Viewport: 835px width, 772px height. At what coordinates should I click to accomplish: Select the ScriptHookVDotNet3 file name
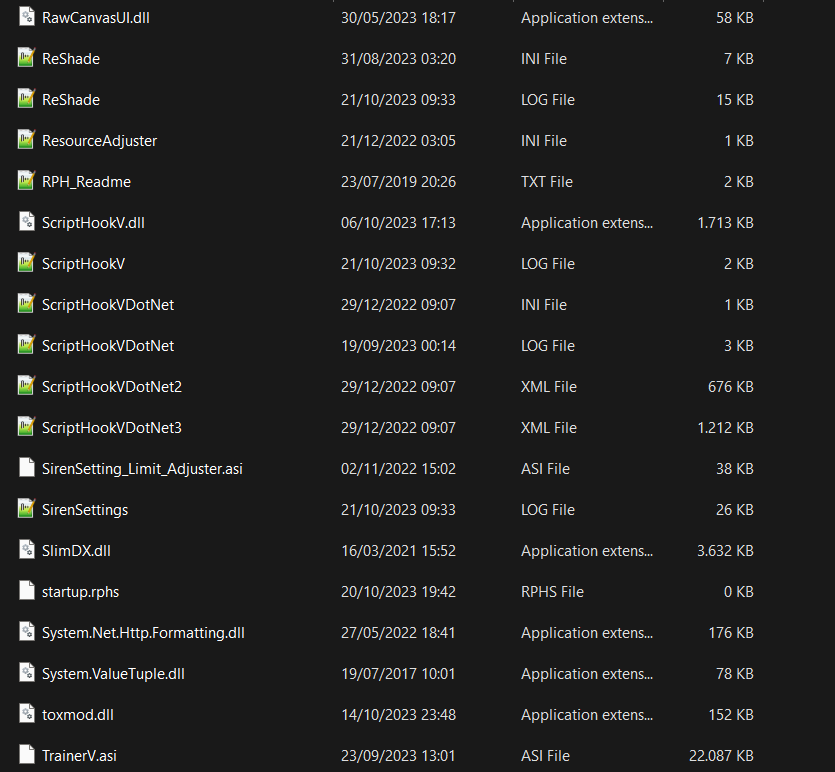point(112,428)
